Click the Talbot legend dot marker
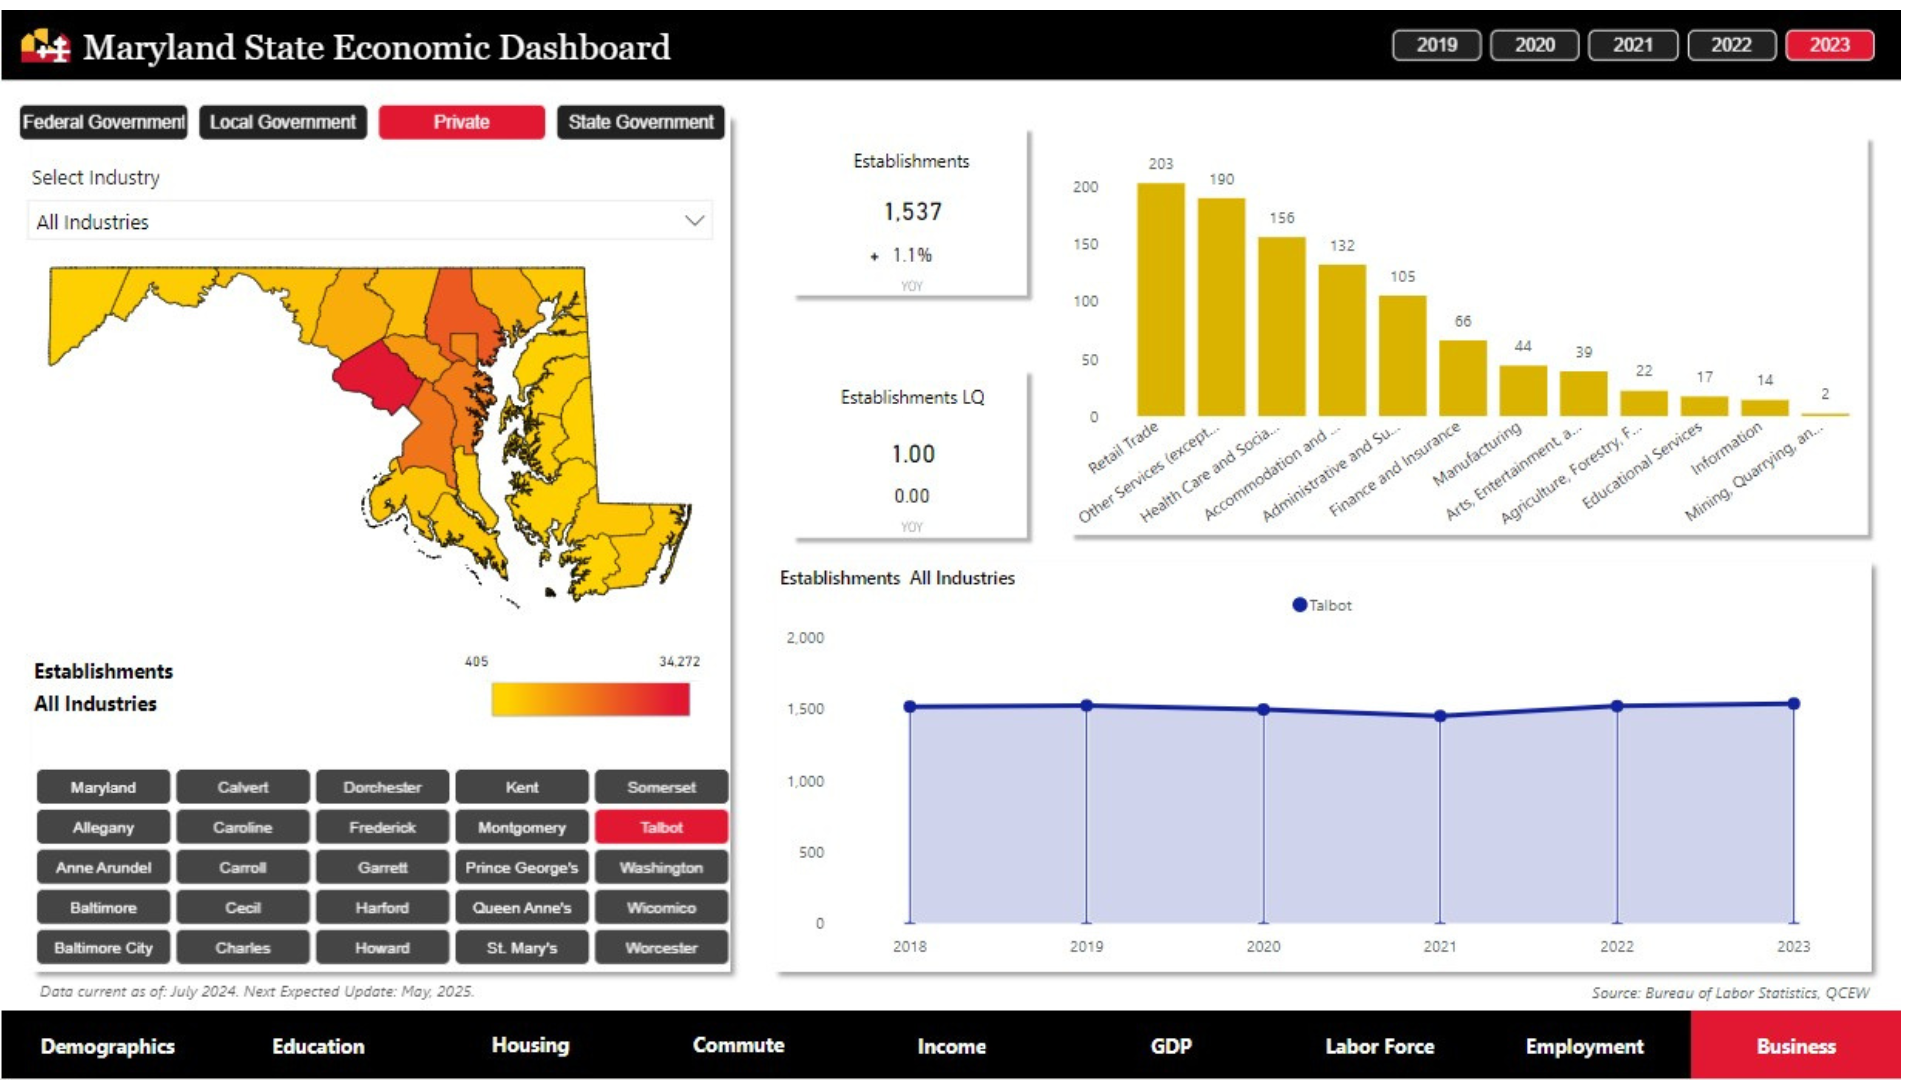 (x=1299, y=605)
